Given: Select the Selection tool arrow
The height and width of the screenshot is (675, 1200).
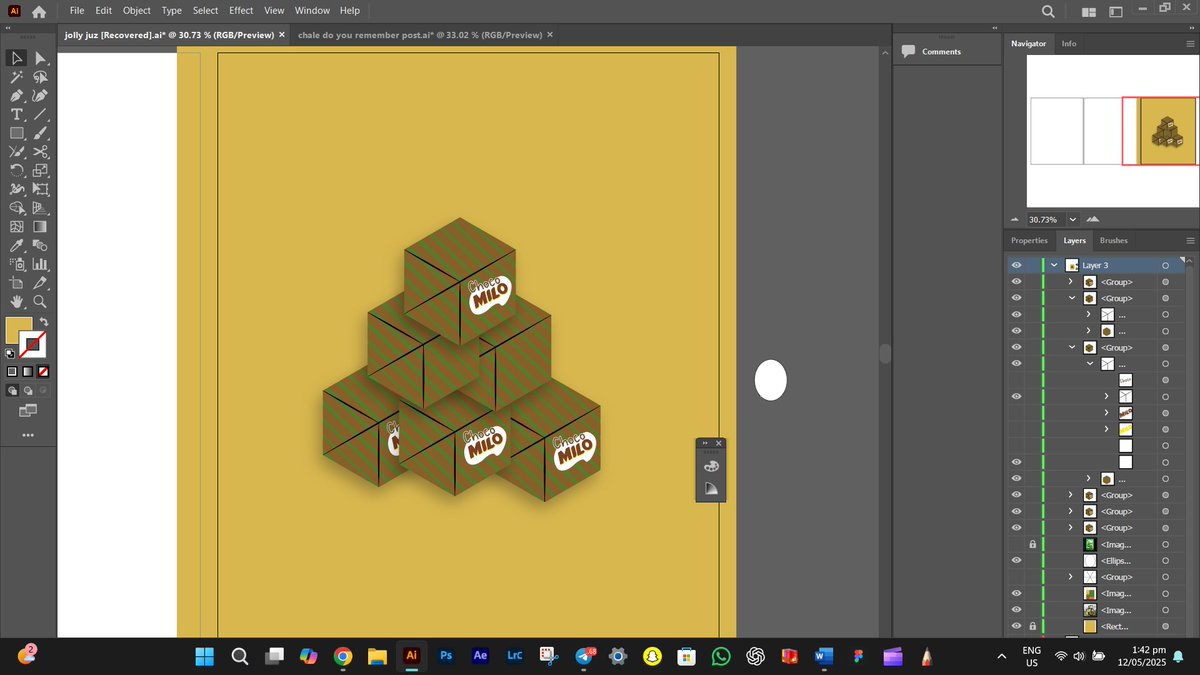Looking at the screenshot, I should [17, 59].
